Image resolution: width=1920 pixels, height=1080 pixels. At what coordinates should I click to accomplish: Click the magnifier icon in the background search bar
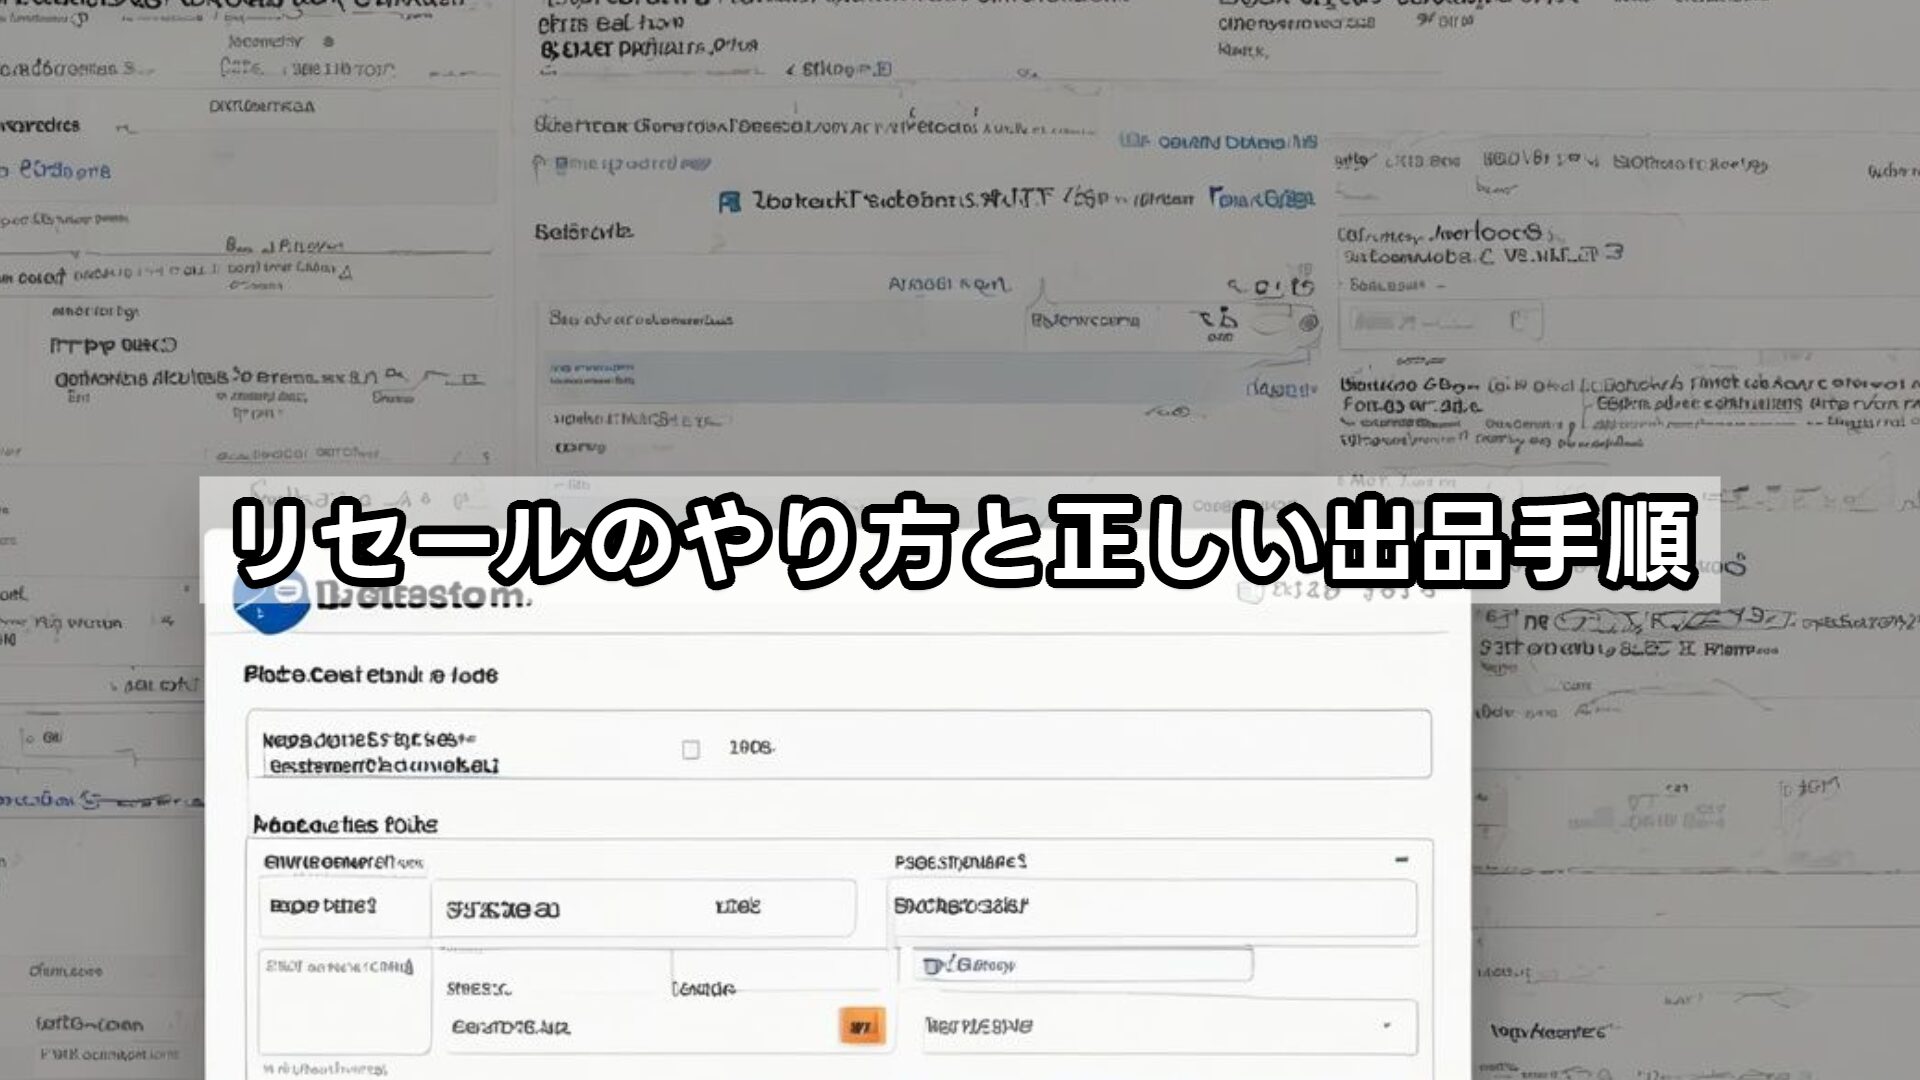click(1231, 285)
